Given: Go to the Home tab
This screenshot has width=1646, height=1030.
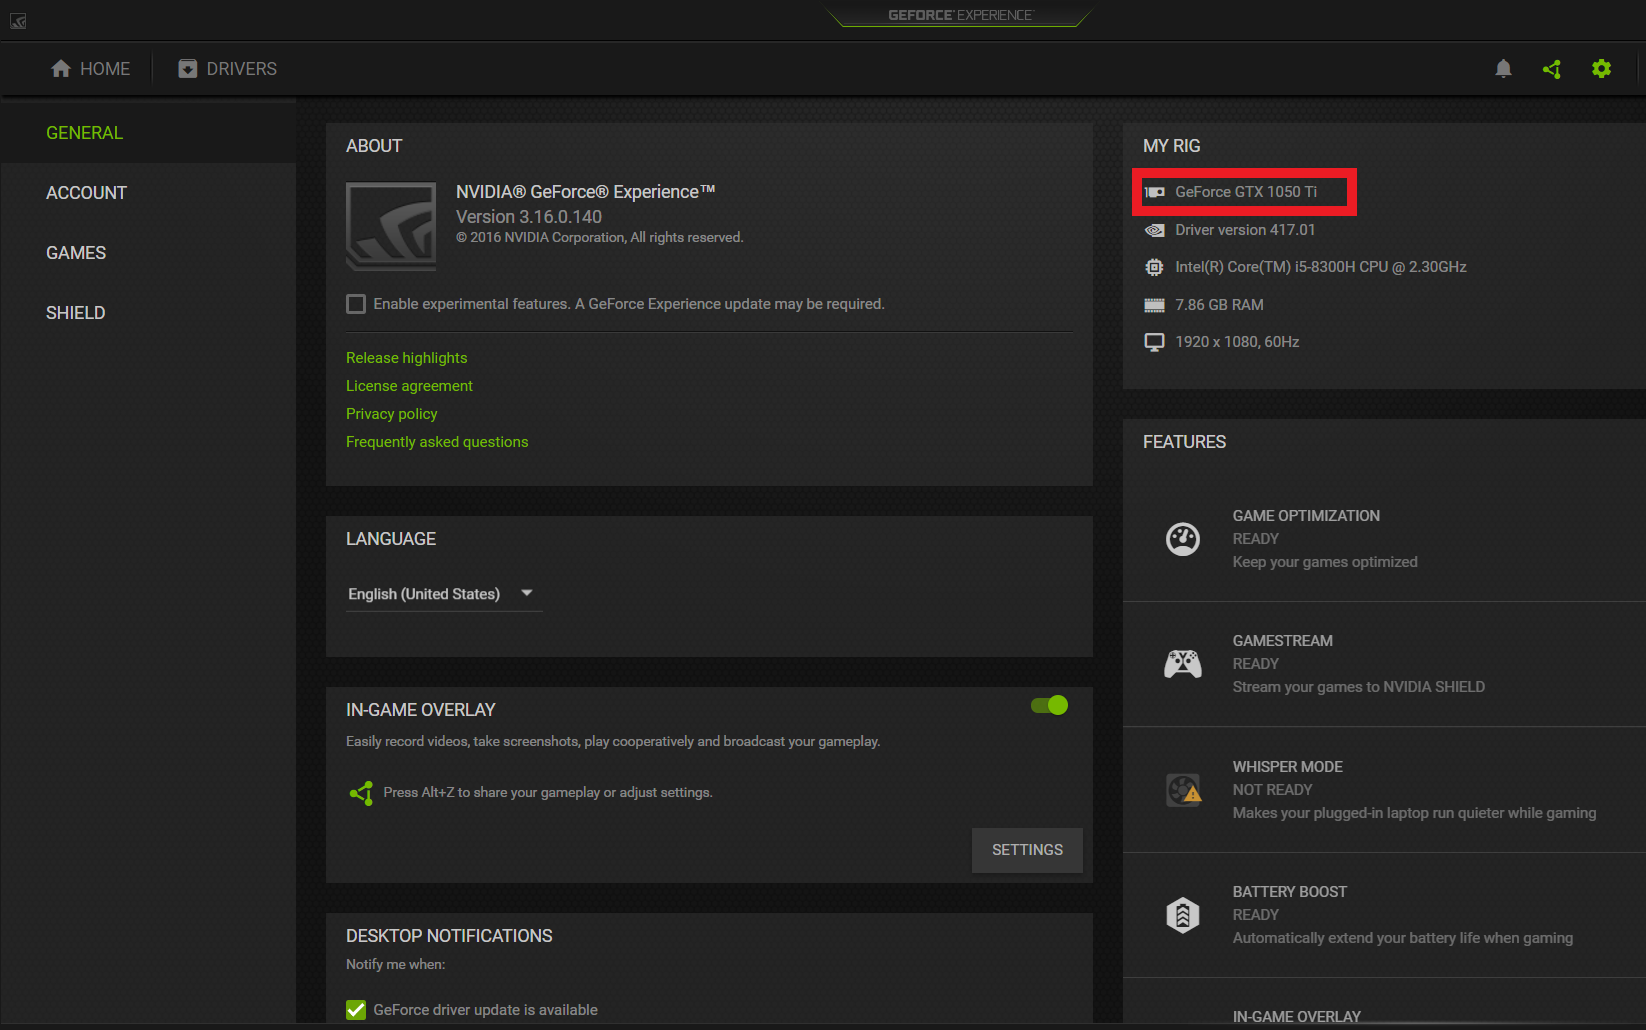Looking at the screenshot, I should [x=90, y=68].
